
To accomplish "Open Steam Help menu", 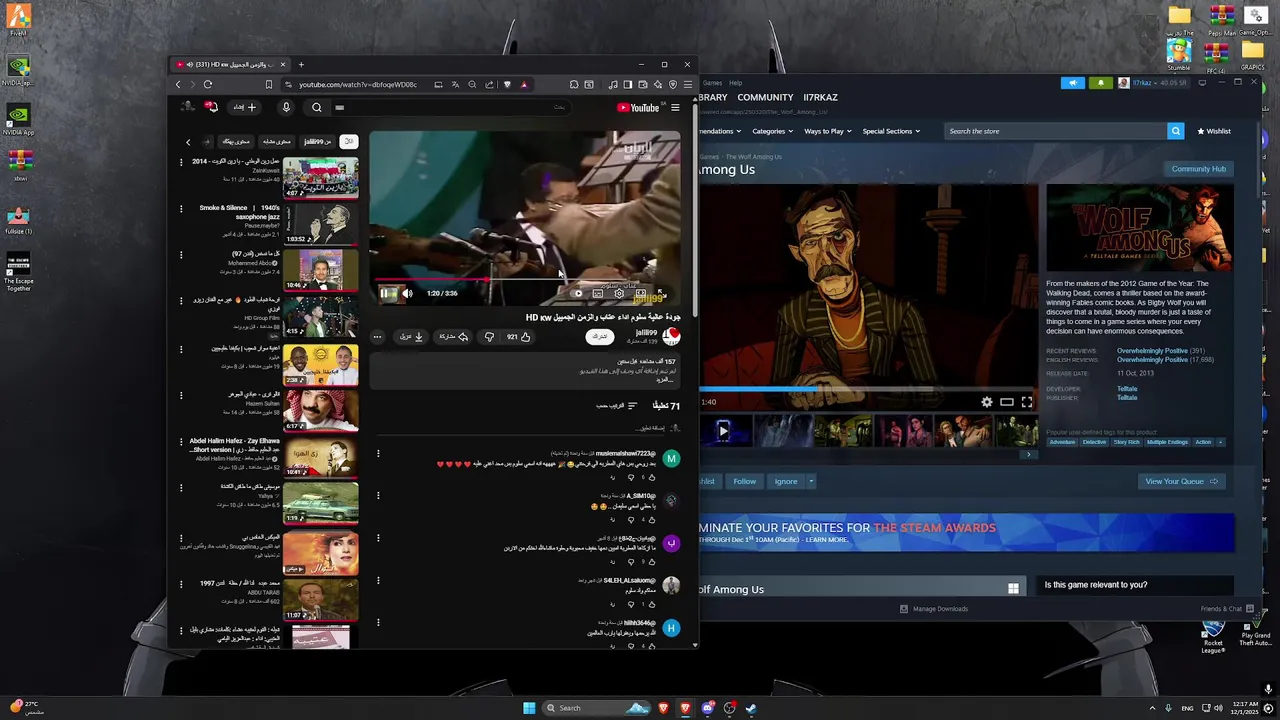I will click(735, 83).
